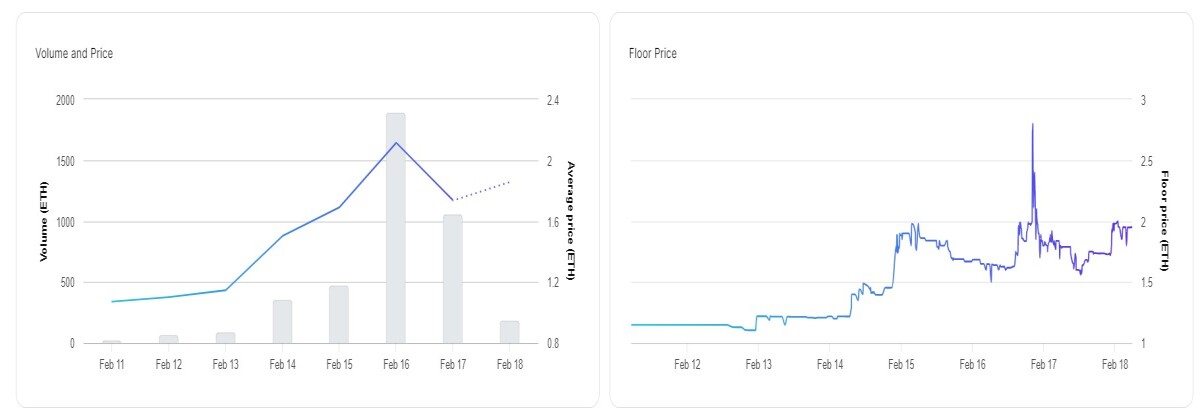Image resolution: width=1200 pixels, height=414 pixels.
Task: Click the Feb 12 volume bar
Action: tap(169, 339)
